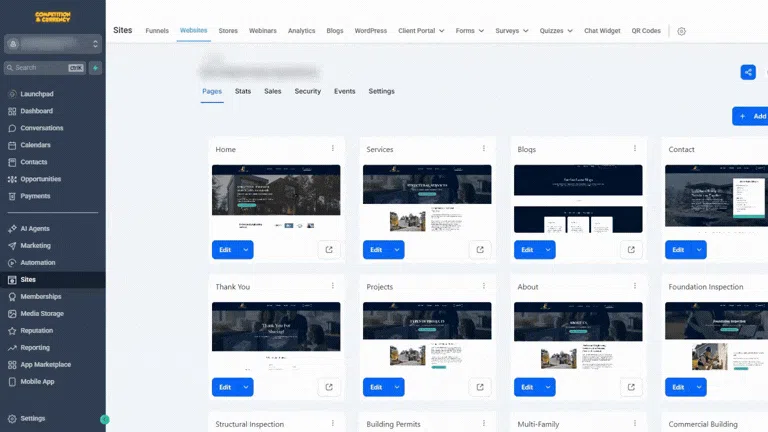The width and height of the screenshot is (768, 432).
Task: Open the Analytics tab
Action: 301,30
